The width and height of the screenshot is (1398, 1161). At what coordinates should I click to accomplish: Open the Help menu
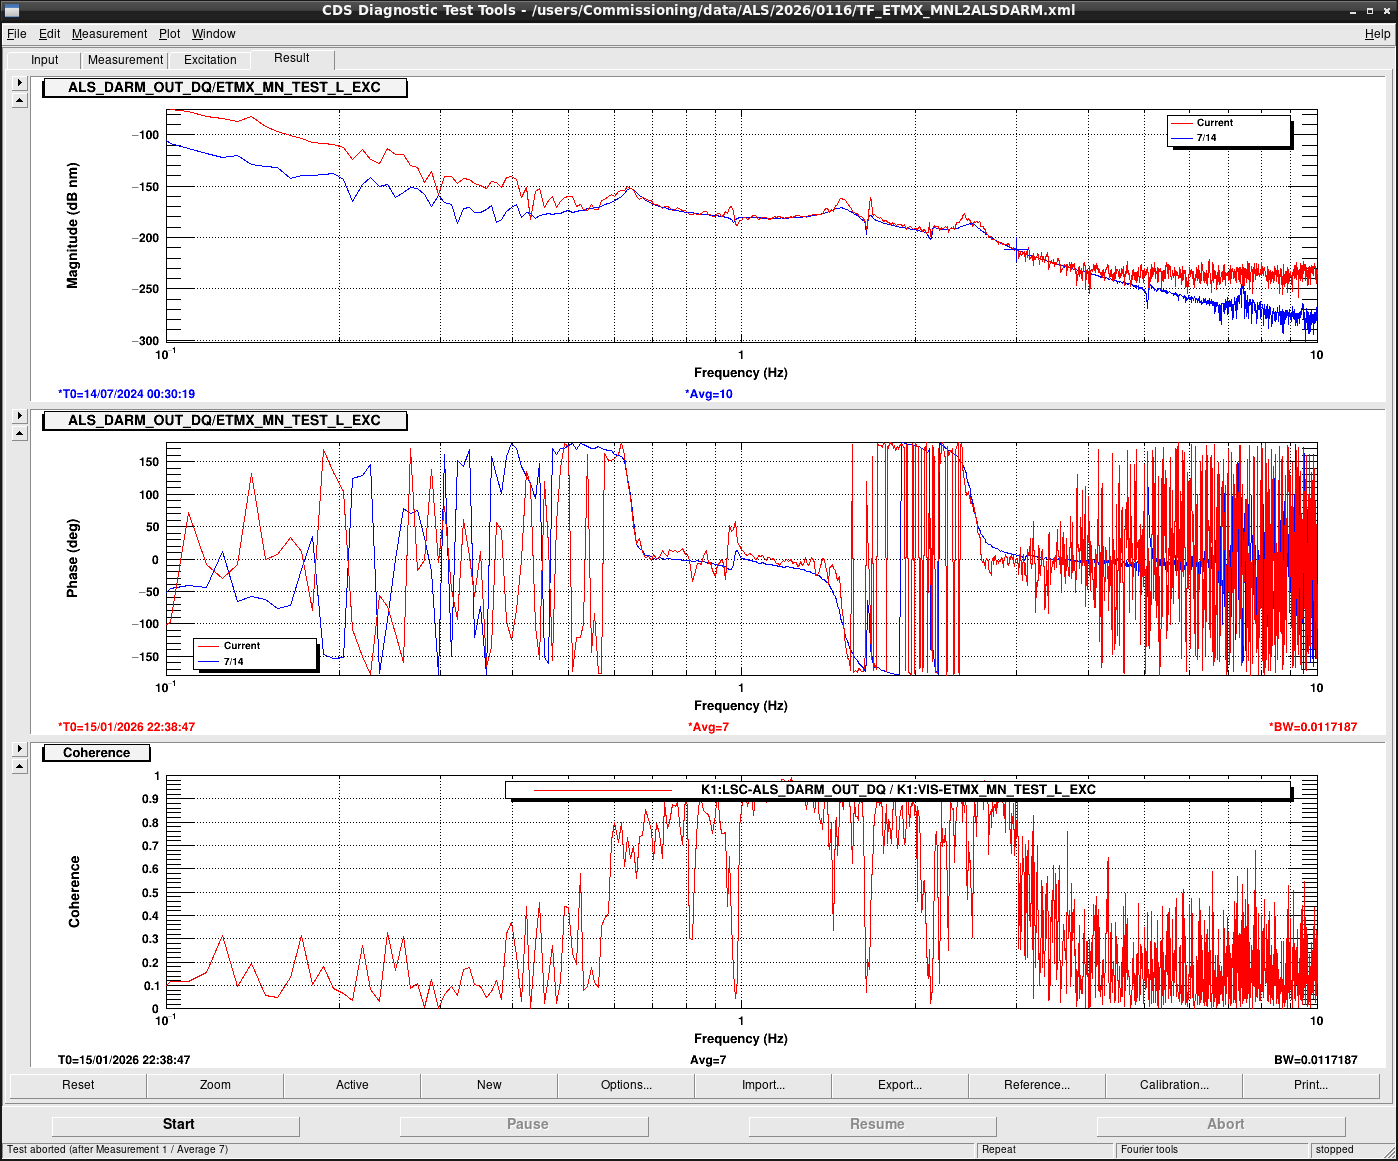(x=1377, y=34)
